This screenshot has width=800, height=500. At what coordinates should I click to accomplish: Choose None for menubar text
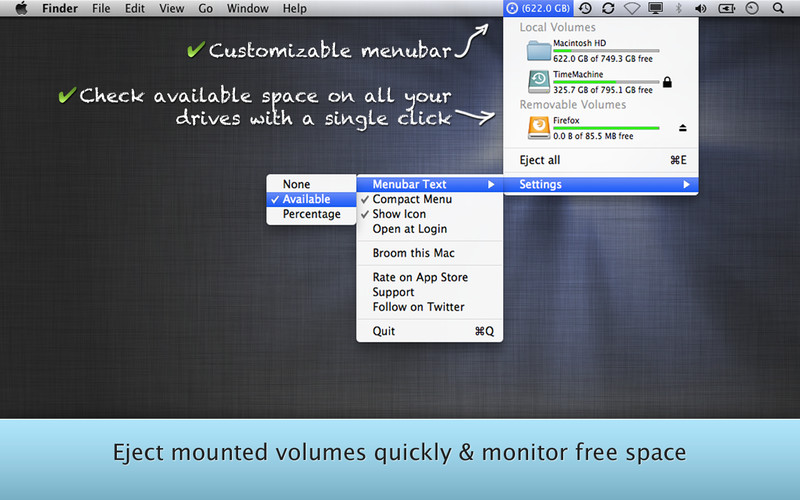[x=296, y=184]
